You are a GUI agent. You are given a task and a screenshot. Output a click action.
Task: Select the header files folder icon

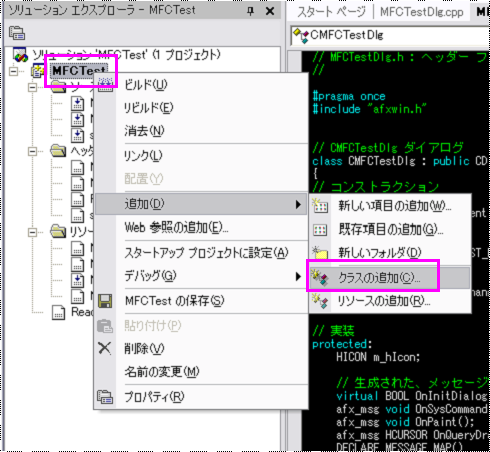coord(58,151)
